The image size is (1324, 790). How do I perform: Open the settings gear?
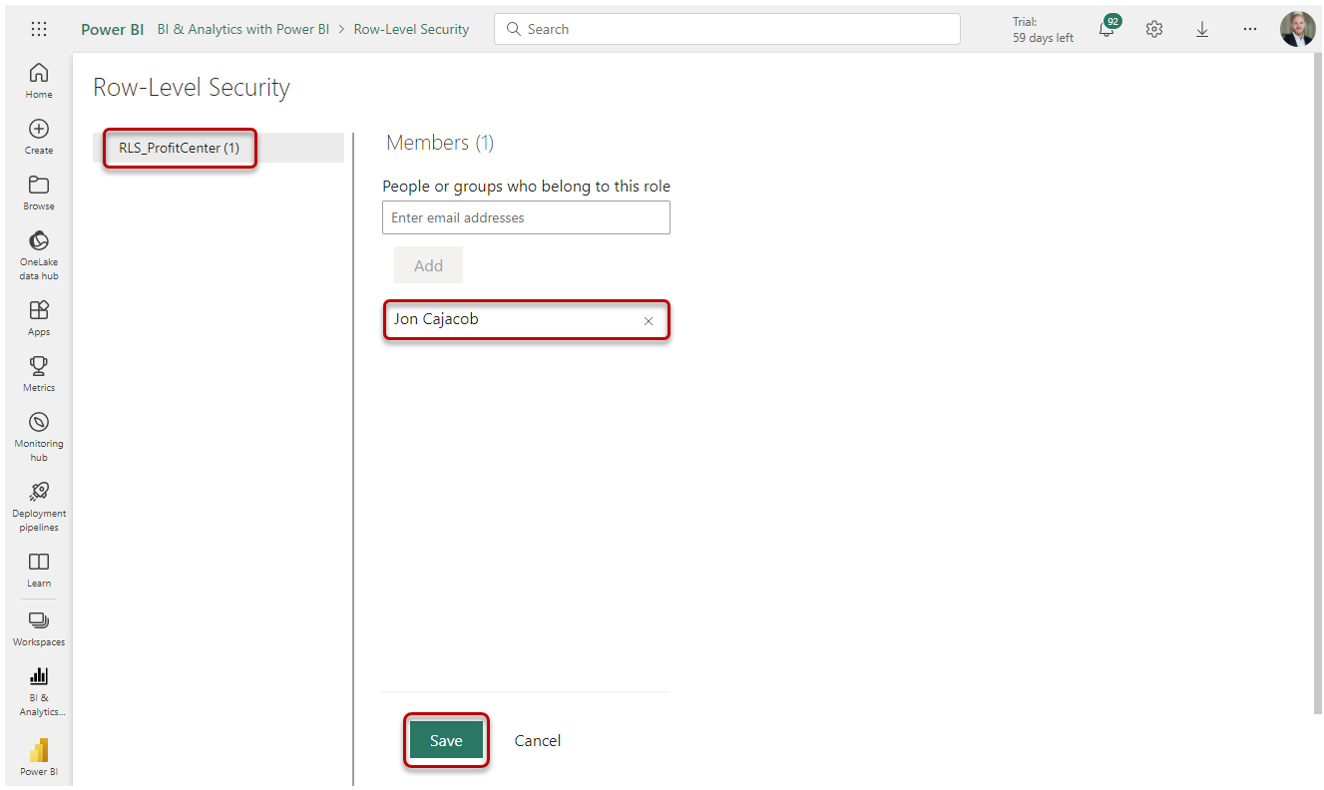pyautogui.click(x=1154, y=29)
